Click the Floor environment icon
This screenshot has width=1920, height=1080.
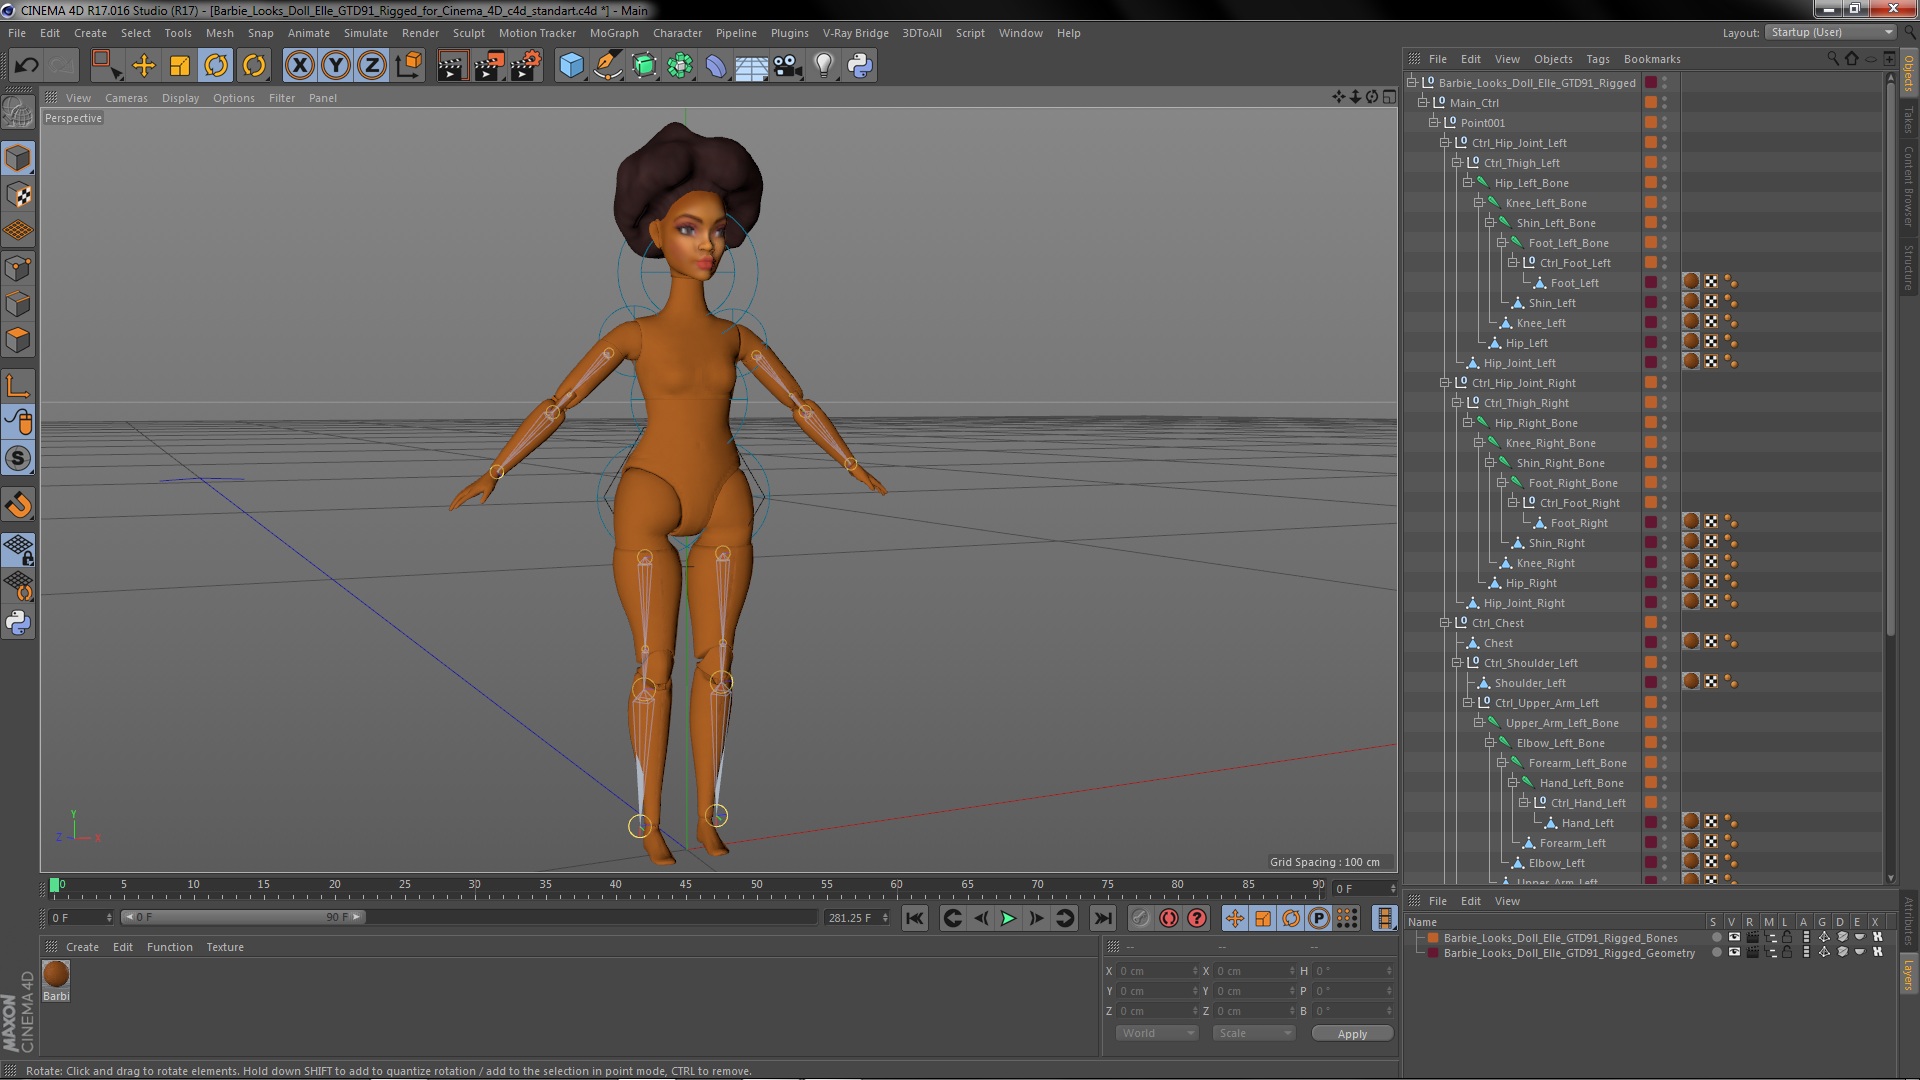752,66
